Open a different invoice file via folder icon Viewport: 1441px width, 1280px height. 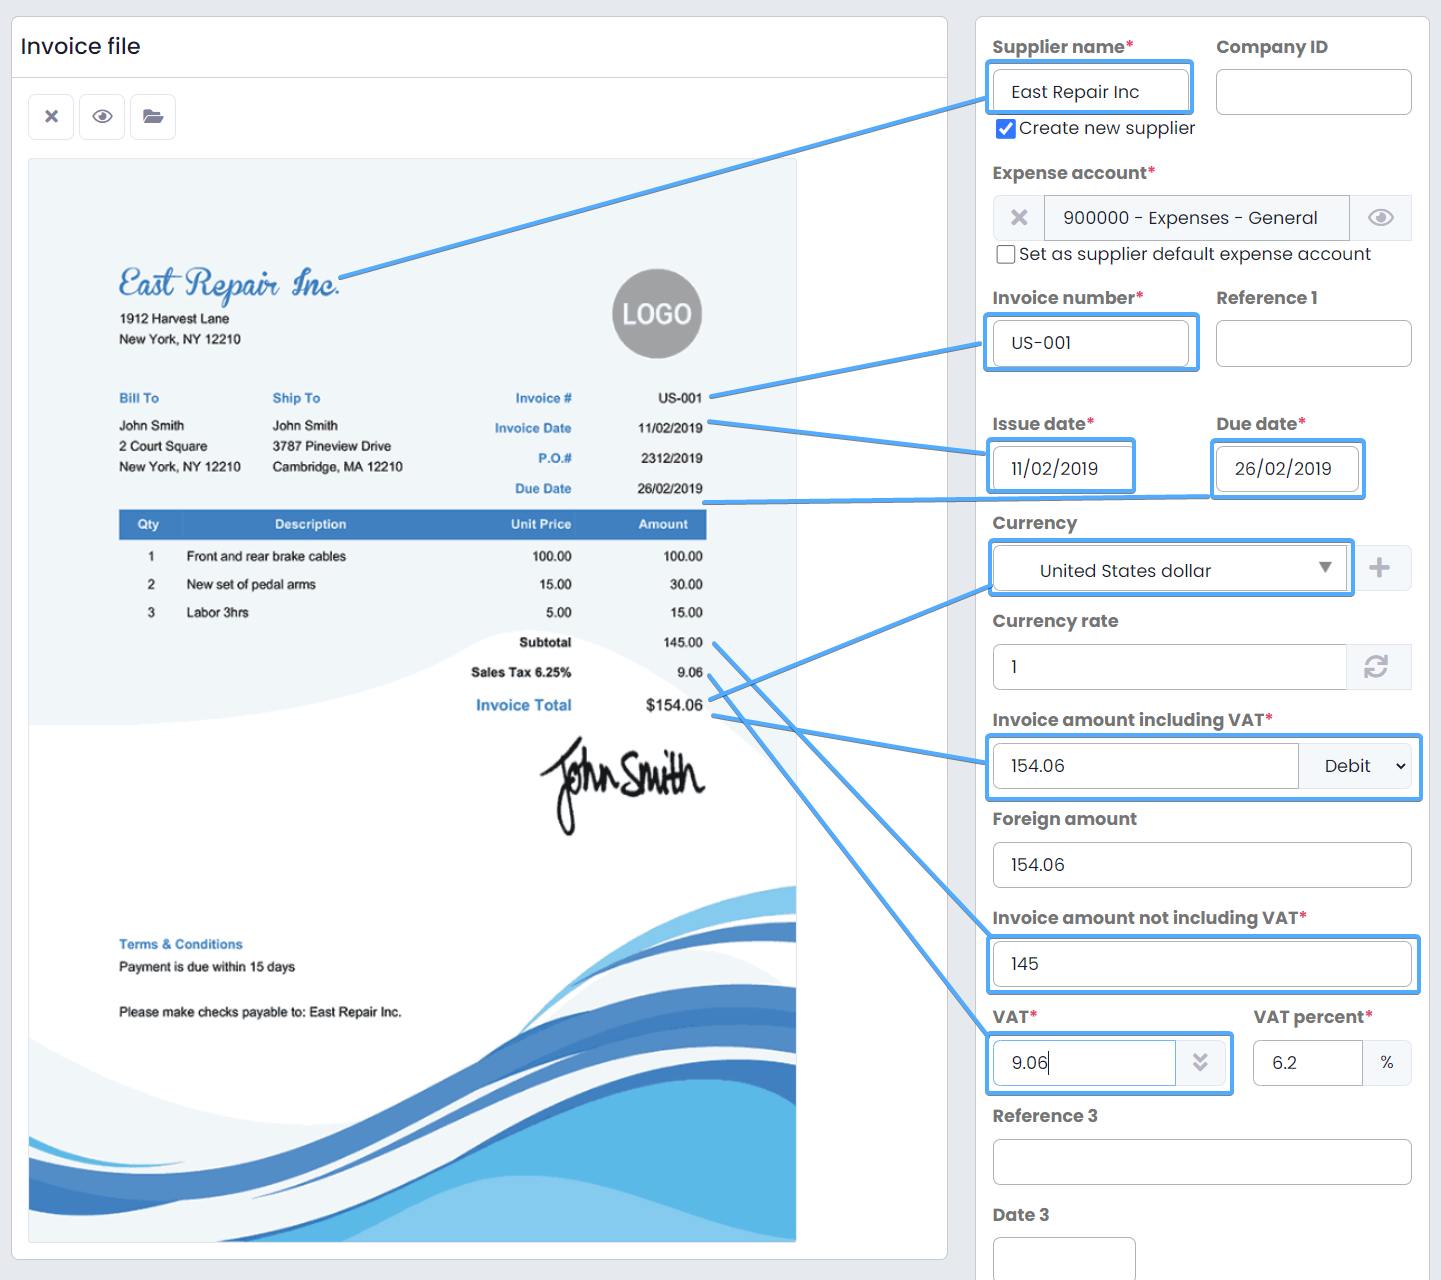pos(152,117)
